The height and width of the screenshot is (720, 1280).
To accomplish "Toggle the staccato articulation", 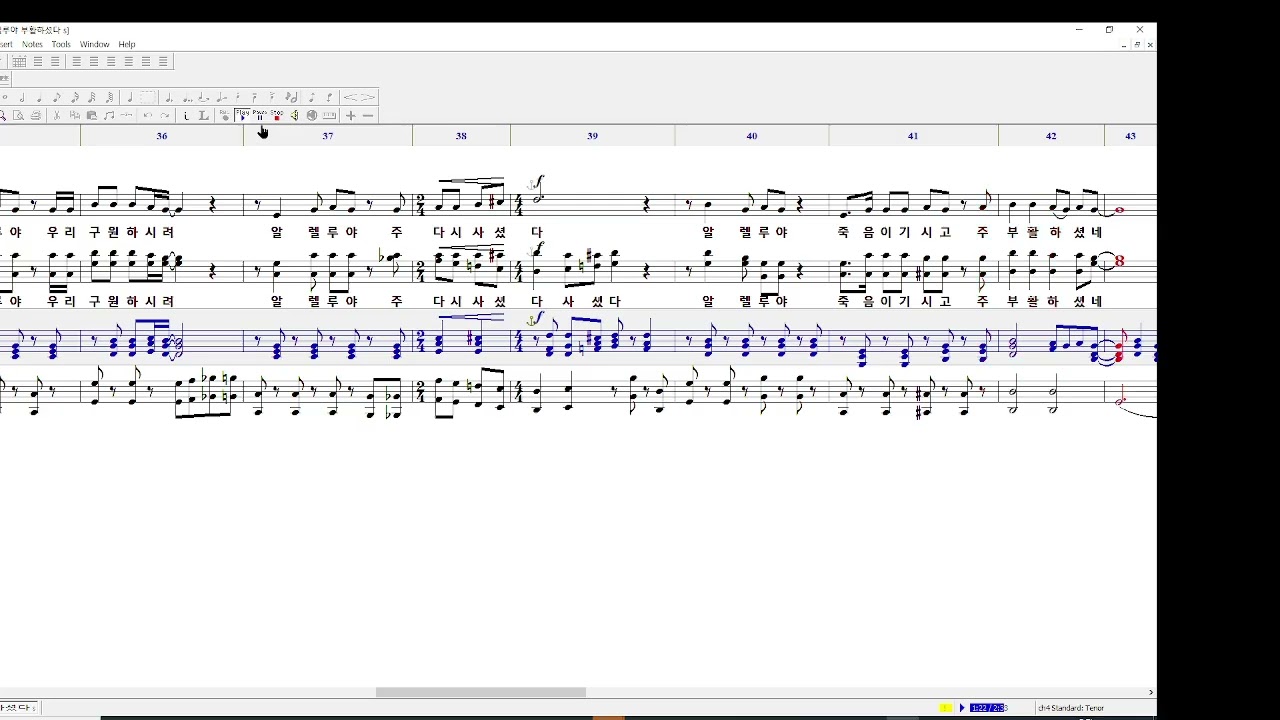I will [237, 97].
